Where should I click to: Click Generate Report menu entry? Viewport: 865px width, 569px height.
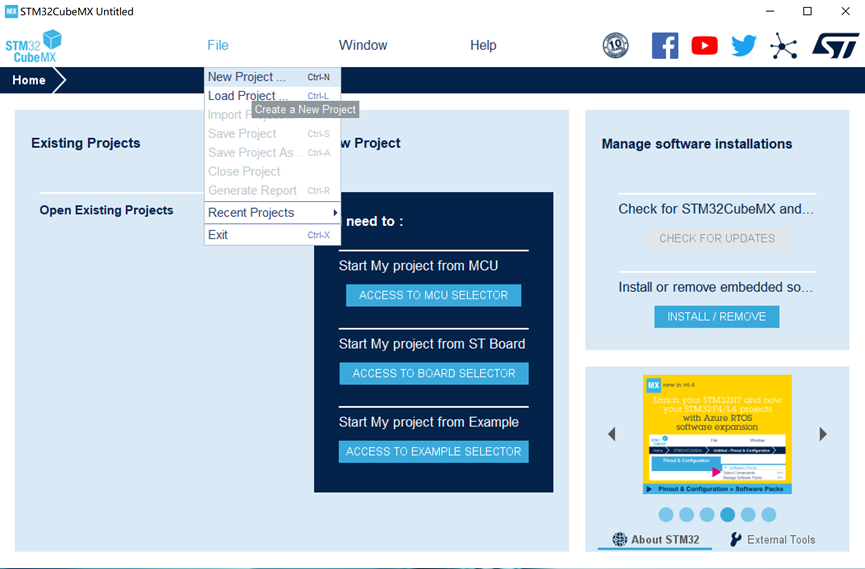273,190
